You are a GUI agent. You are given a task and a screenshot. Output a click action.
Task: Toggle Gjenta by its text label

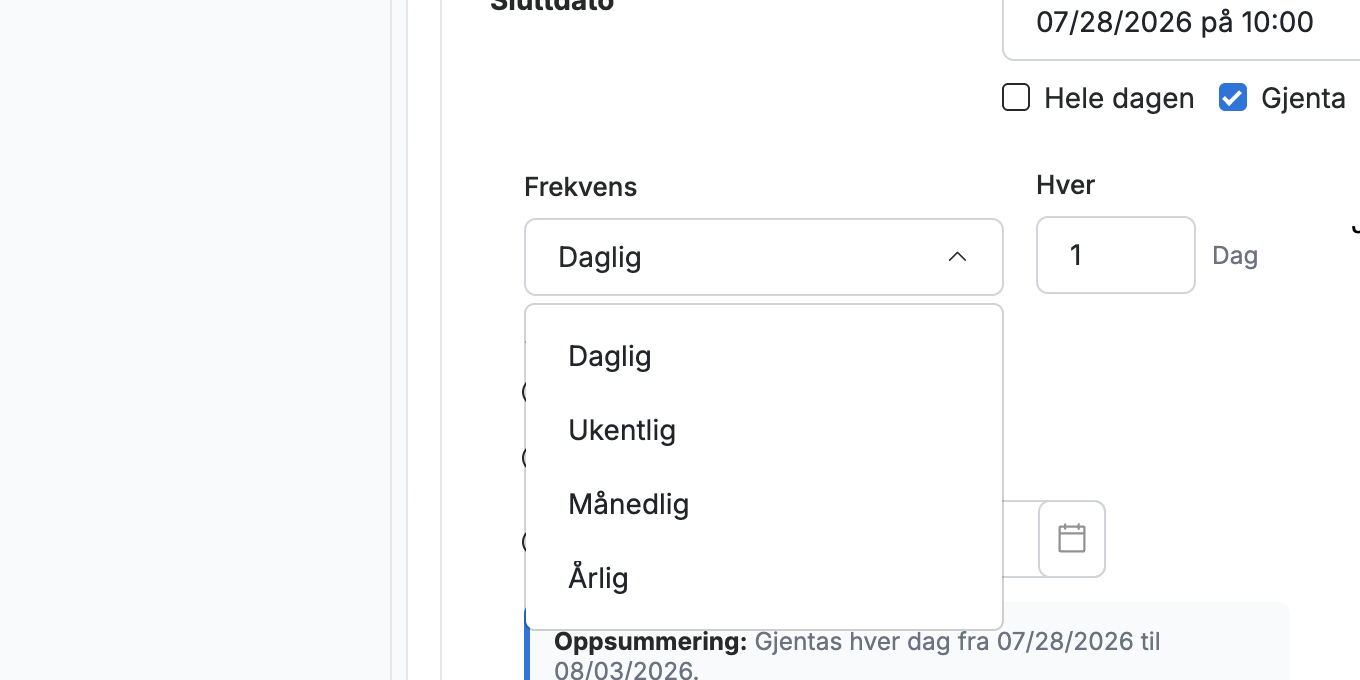click(x=1303, y=98)
